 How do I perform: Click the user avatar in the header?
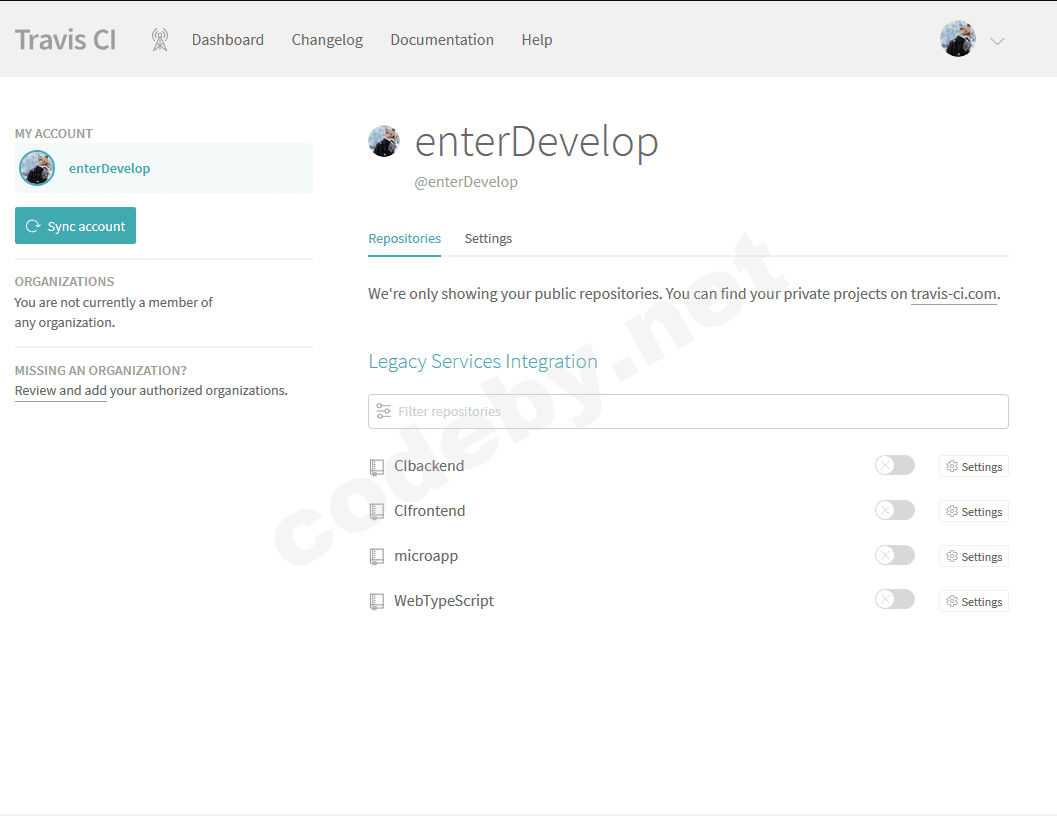point(958,39)
